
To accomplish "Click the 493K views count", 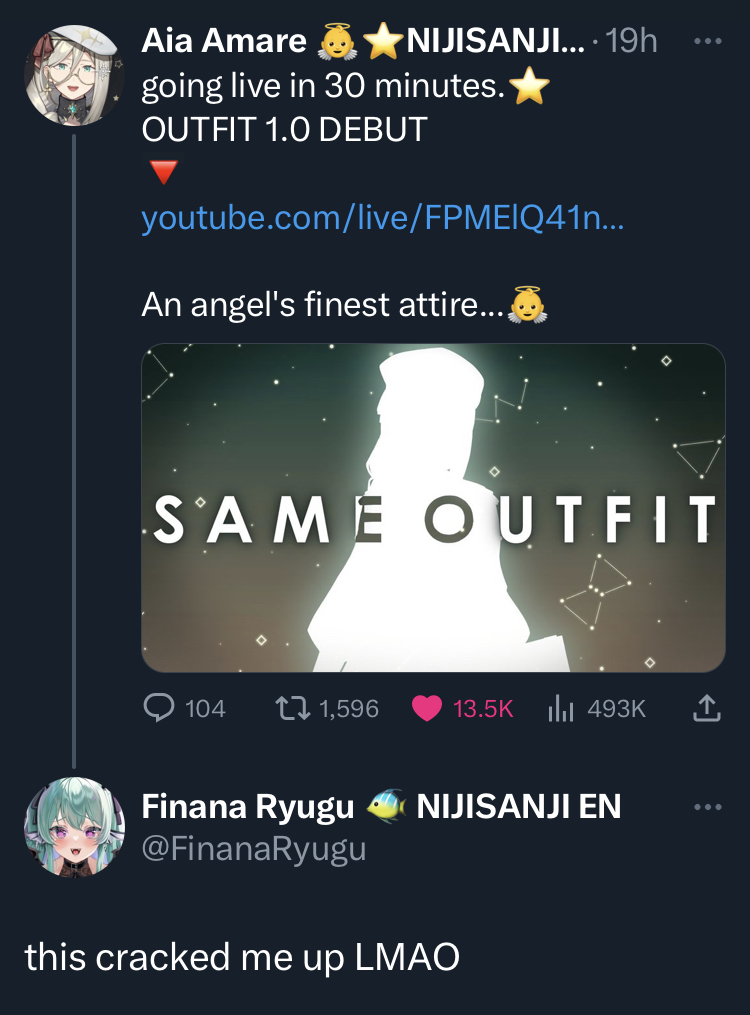I will point(617,708).
